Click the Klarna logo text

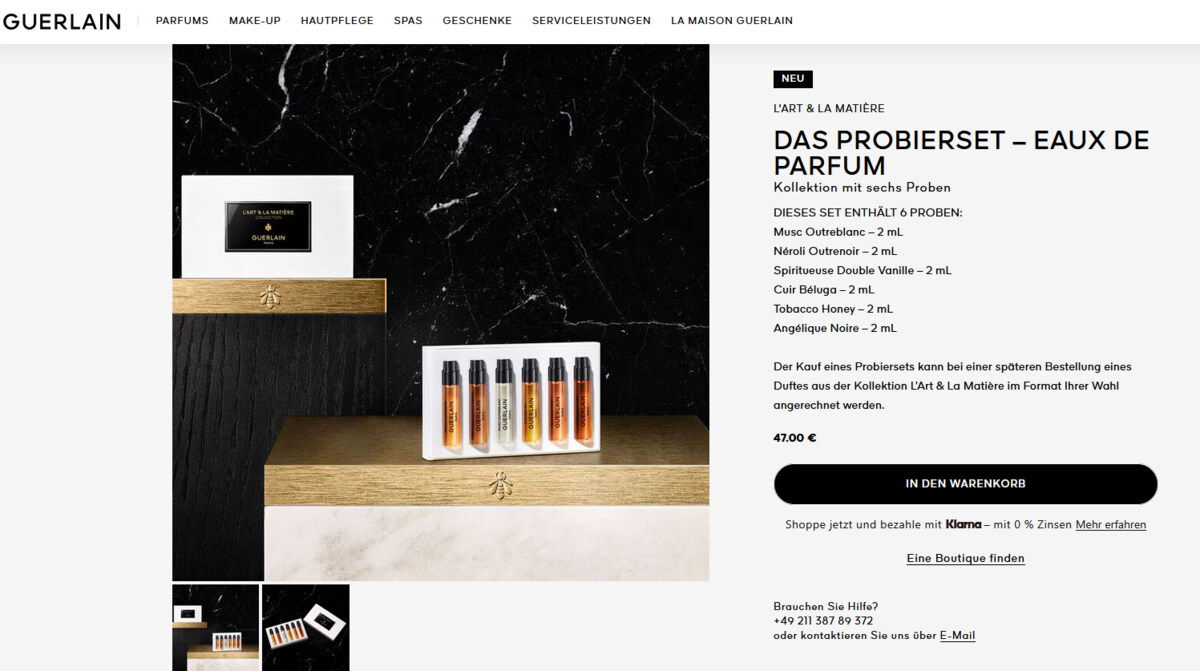coord(963,524)
